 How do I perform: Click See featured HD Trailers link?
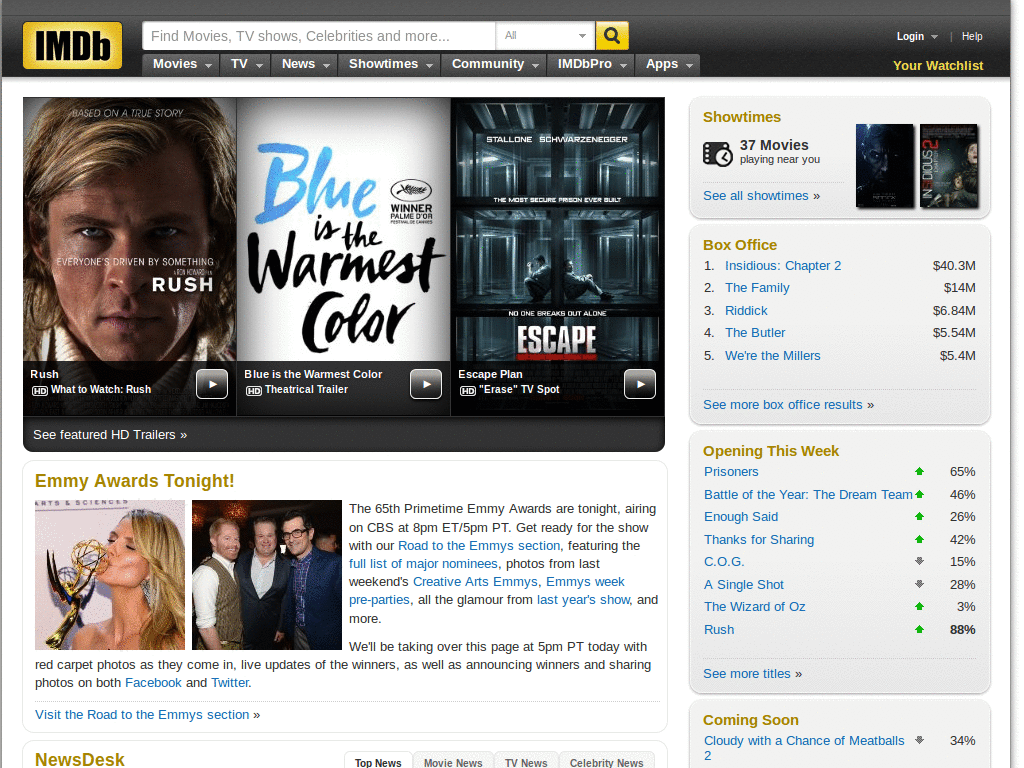(110, 434)
